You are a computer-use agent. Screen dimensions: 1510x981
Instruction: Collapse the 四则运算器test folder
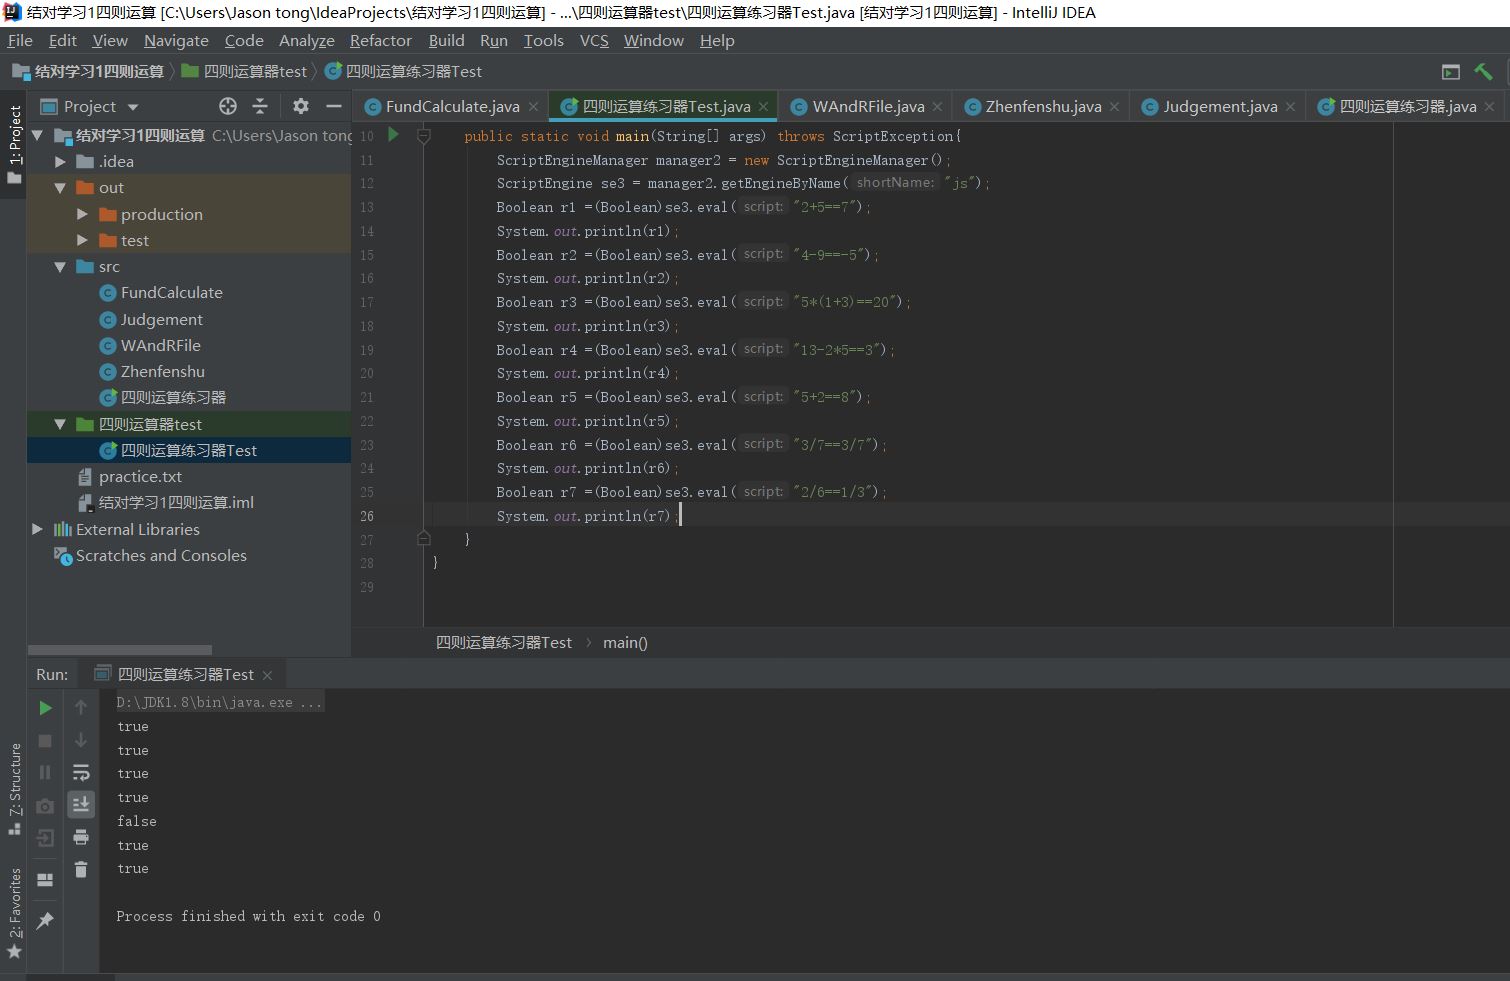(61, 424)
